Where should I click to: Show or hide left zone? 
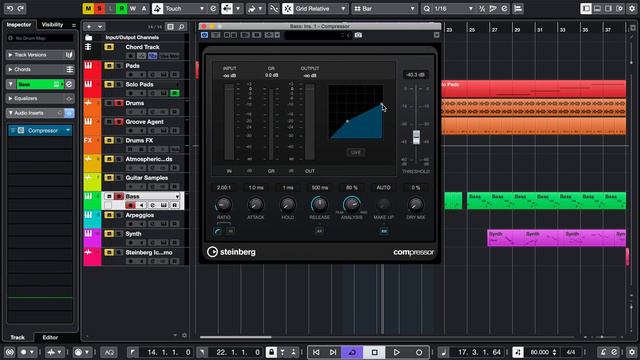tap(586, 8)
